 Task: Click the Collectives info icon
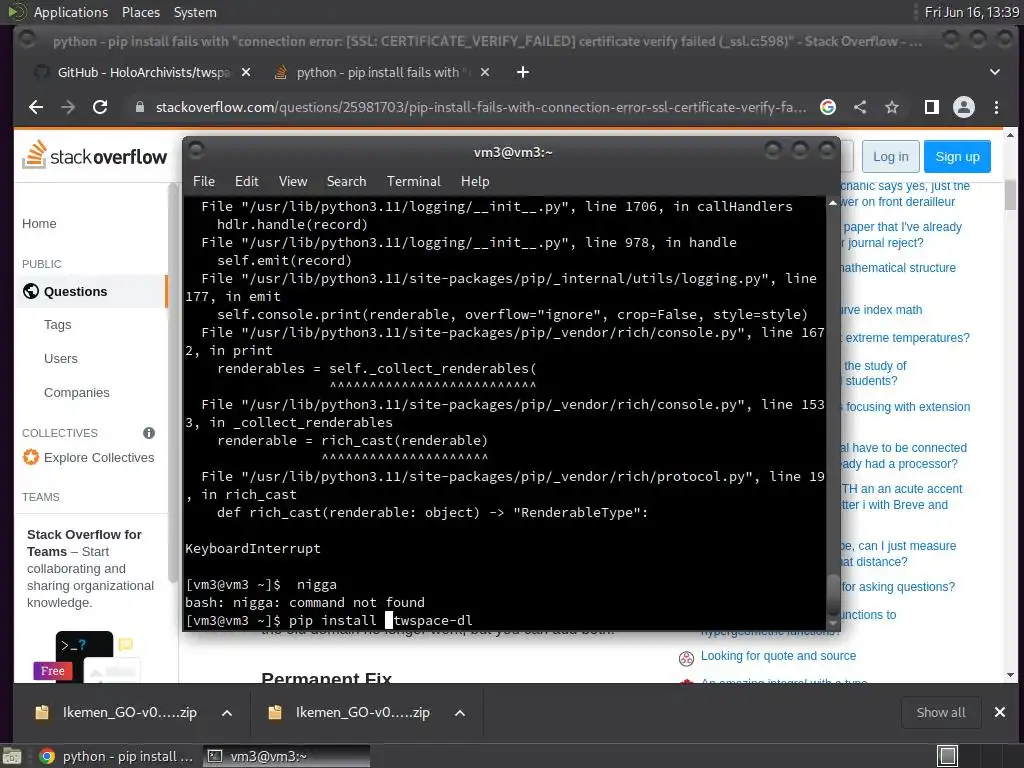pyautogui.click(x=149, y=433)
